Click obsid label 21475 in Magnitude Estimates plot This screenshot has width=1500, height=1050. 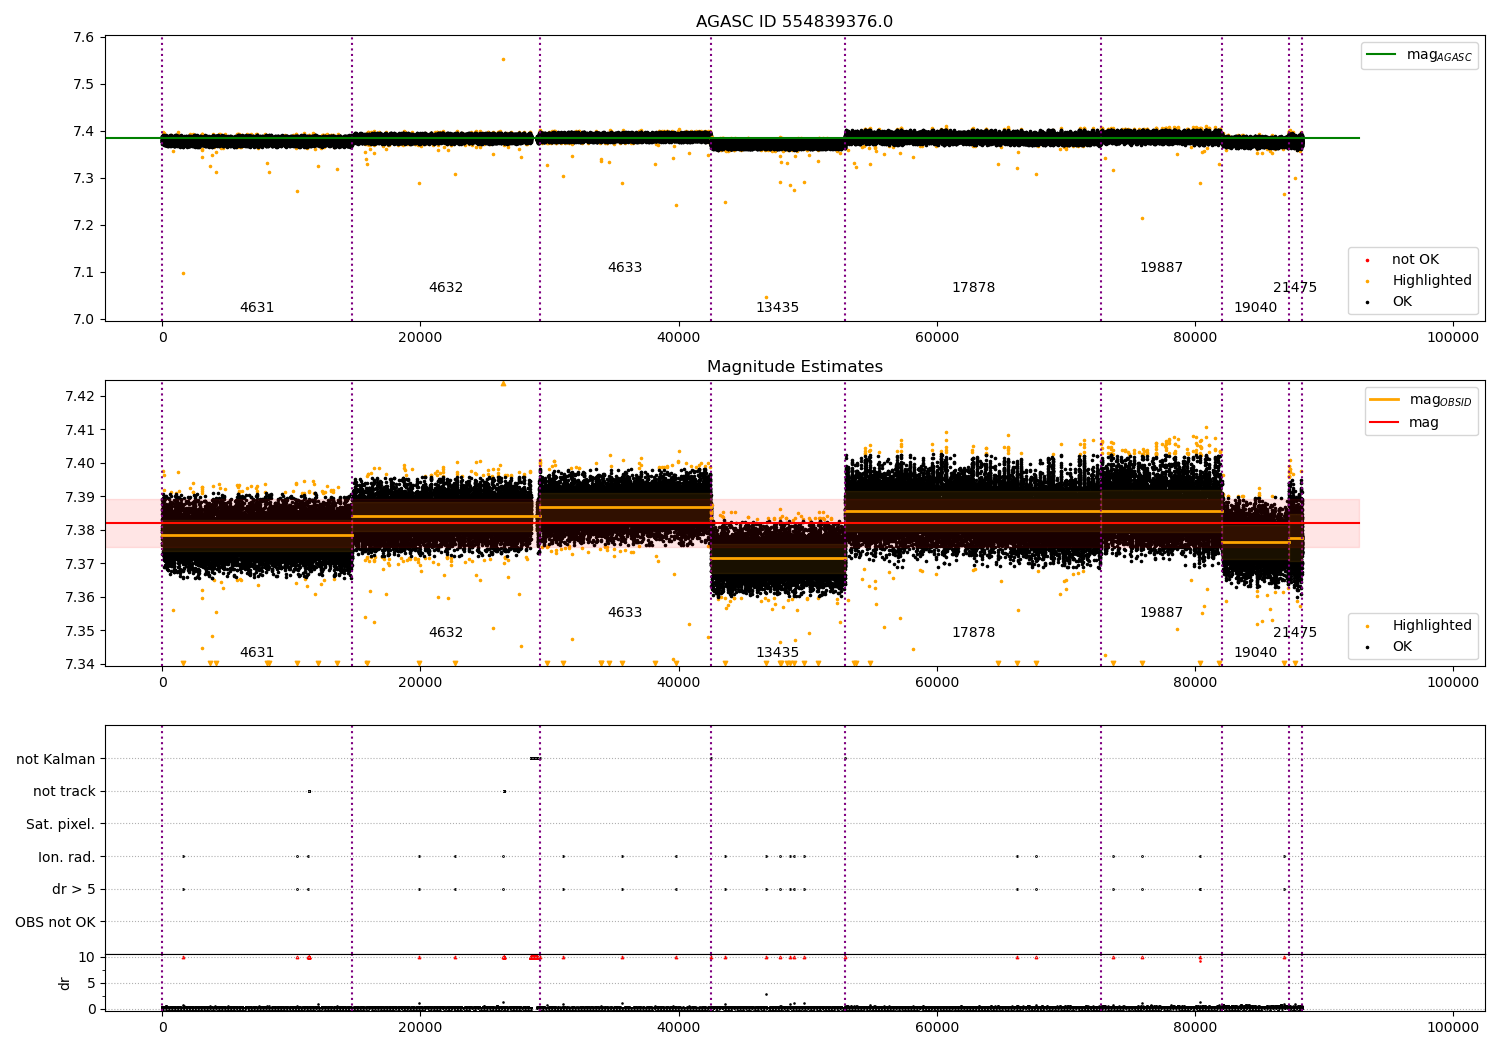coord(1295,633)
